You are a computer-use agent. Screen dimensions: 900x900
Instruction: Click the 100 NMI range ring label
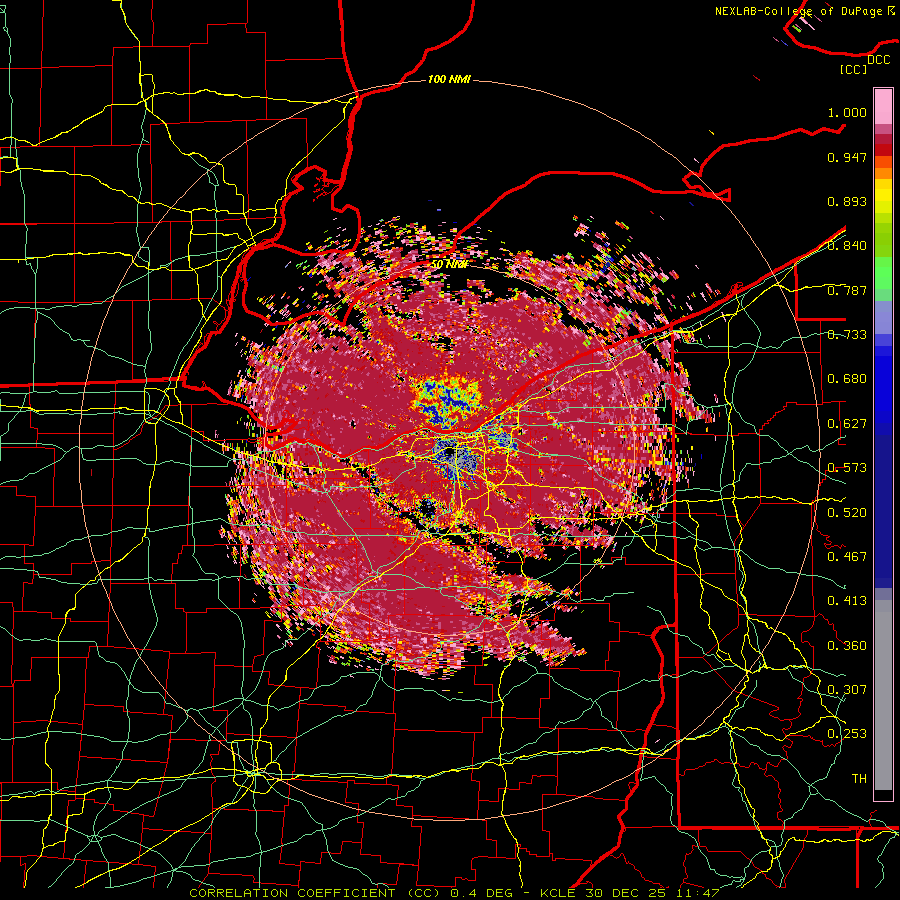click(x=449, y=79)
